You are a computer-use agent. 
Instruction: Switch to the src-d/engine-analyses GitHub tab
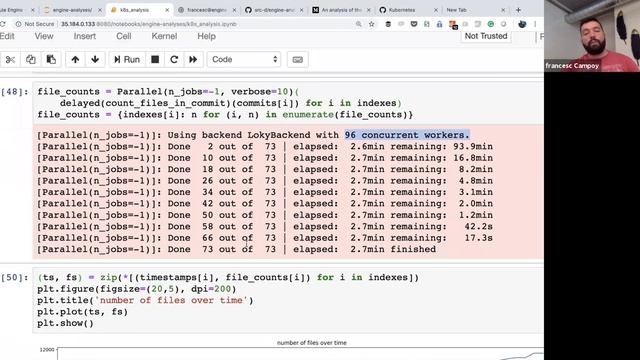coord(273,10)
